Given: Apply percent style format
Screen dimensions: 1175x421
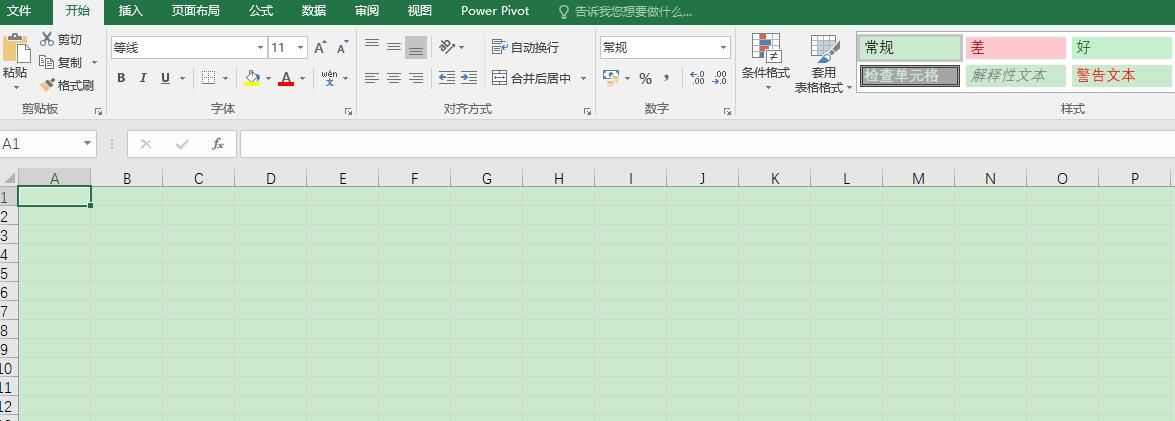Looking at the screenshot, I should (645, 79).
